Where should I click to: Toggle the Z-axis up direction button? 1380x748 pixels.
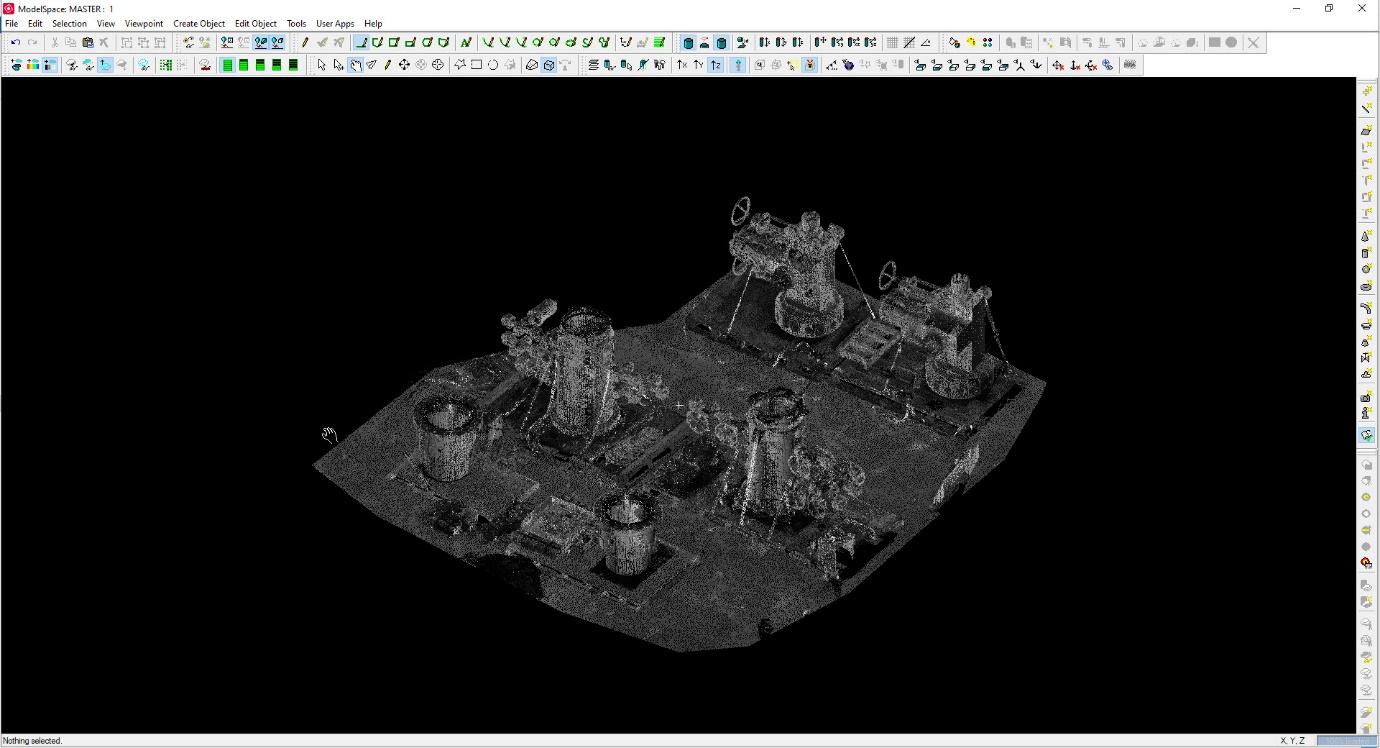point(716,65)
